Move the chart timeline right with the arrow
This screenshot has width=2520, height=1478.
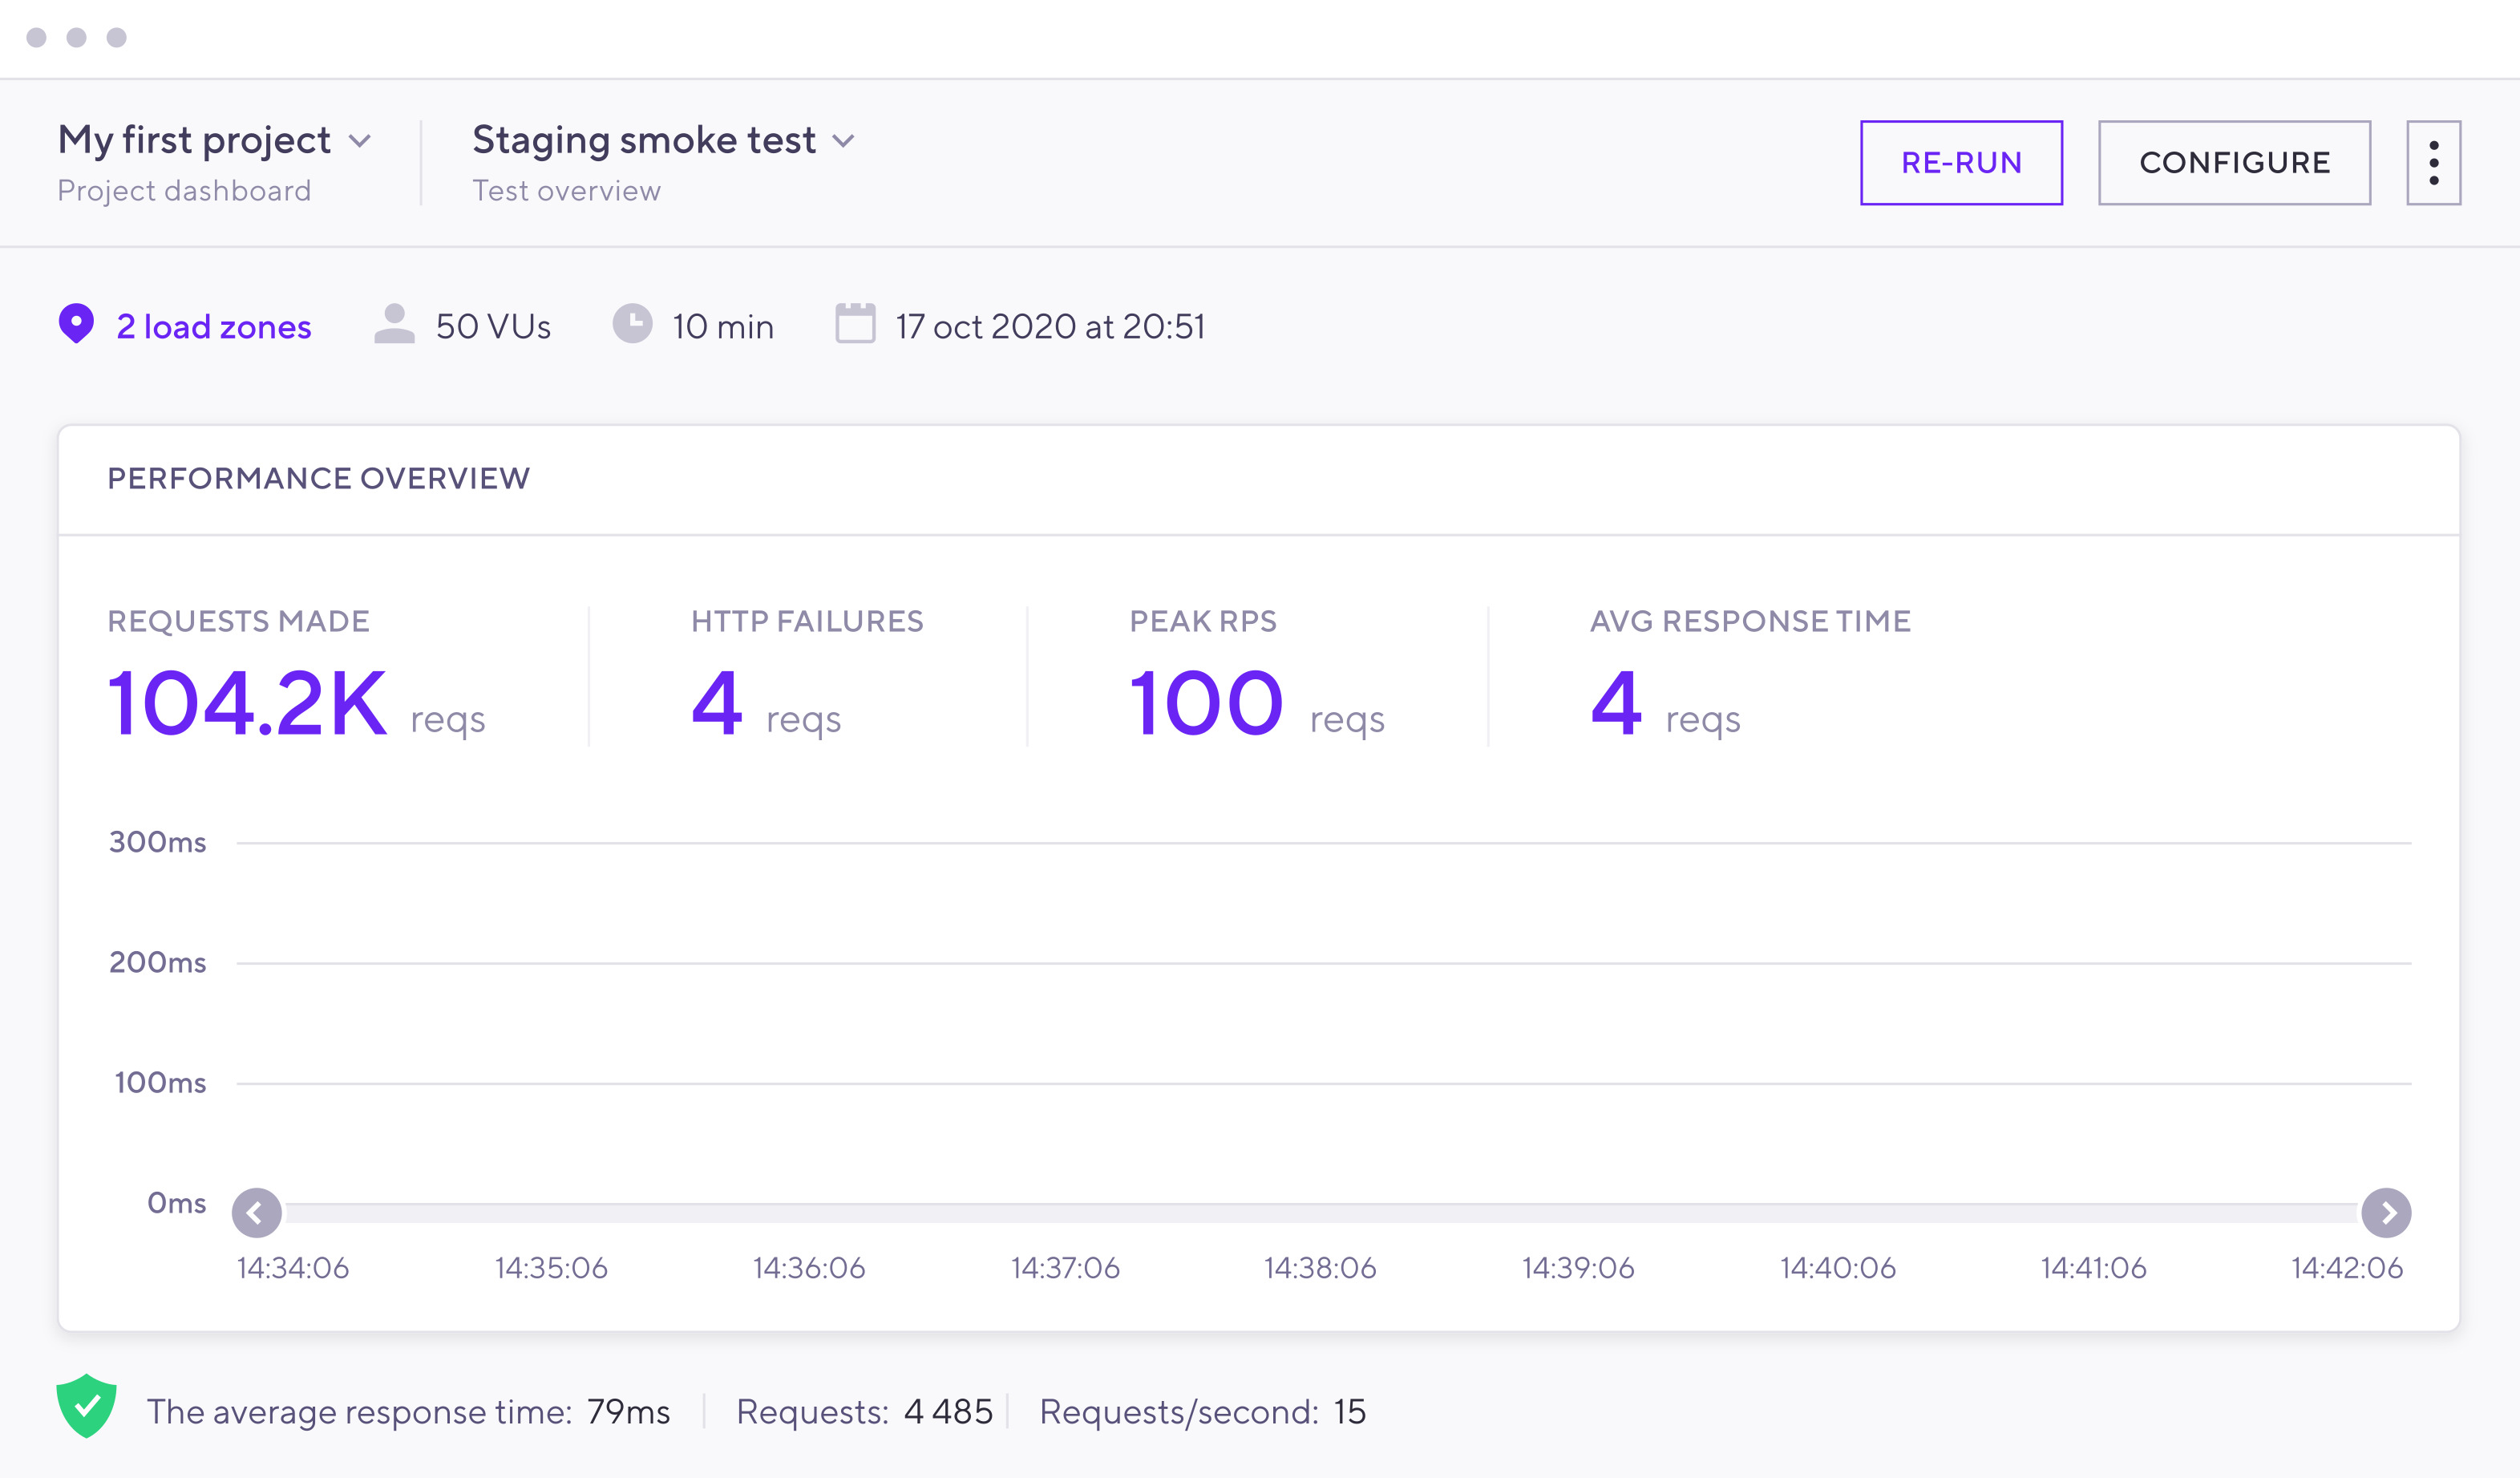2386,1213
